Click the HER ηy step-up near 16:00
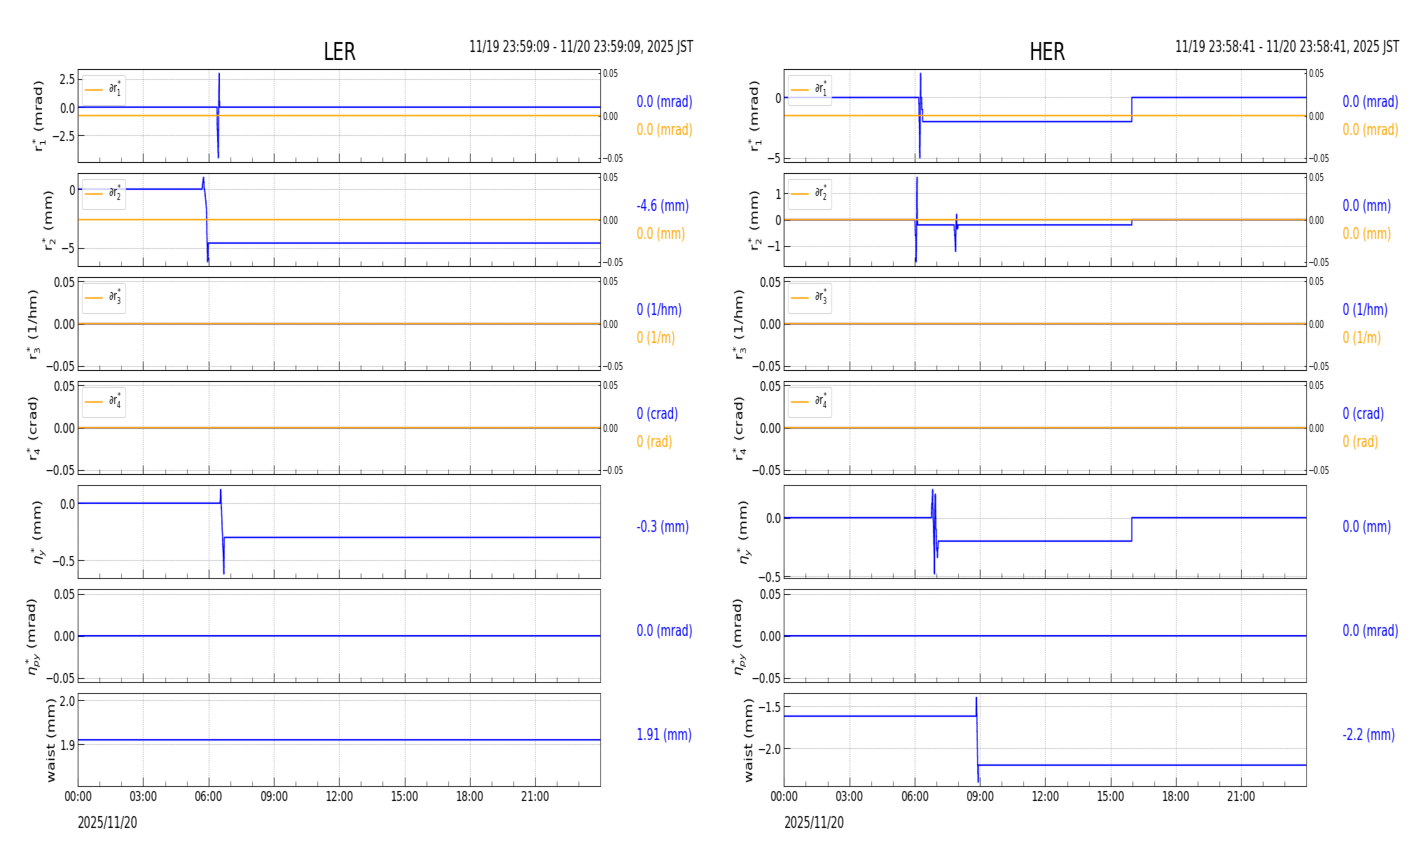 click(1131, 529)
